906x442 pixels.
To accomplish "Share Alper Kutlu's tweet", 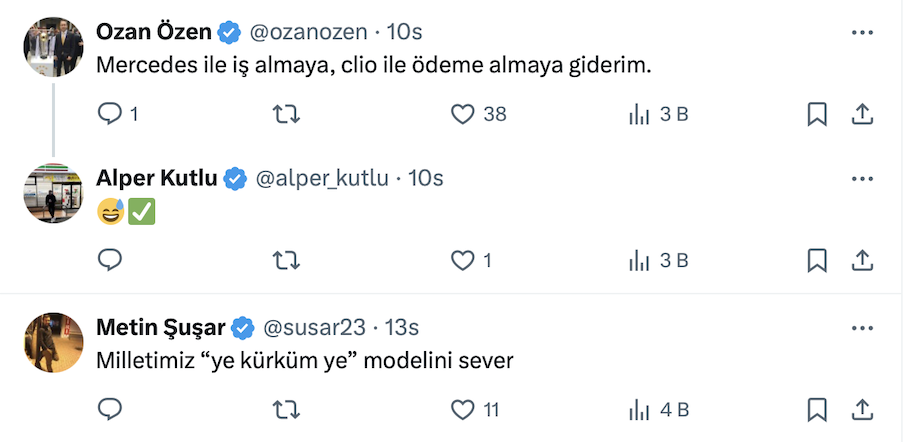I will (x=862, y=261).
